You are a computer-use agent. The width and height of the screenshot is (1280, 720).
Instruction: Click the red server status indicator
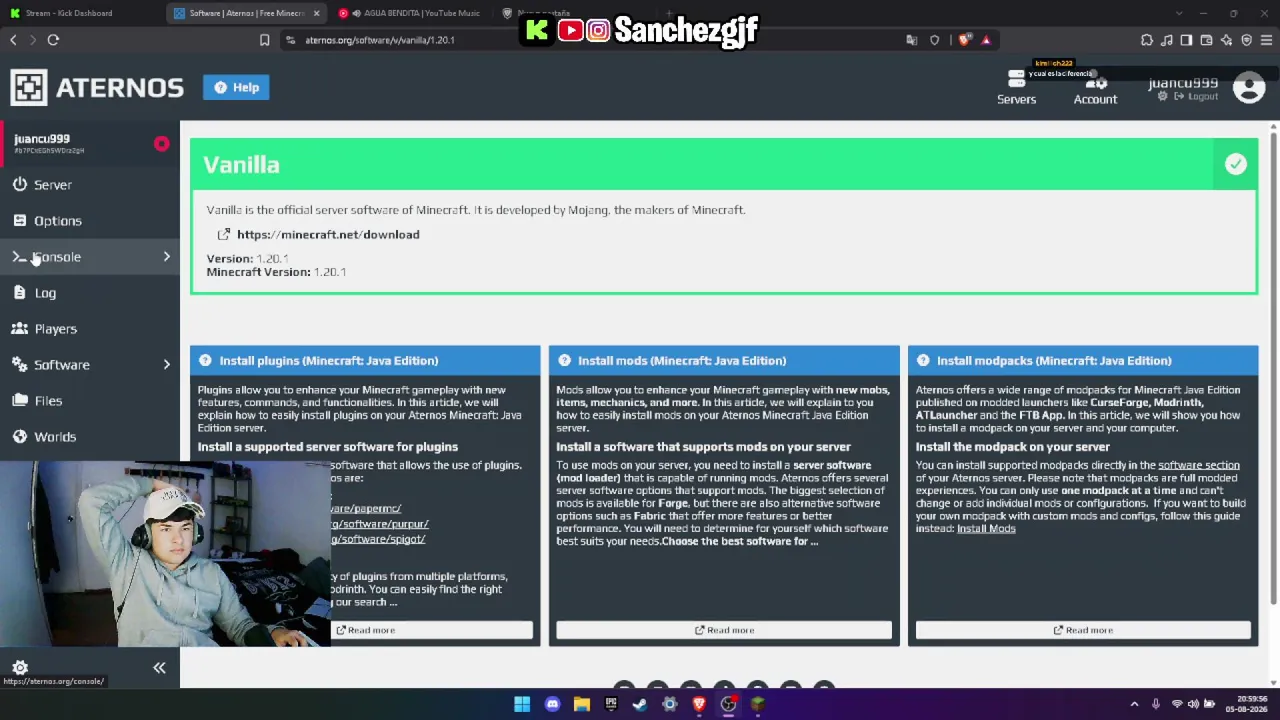coord(161,144)
